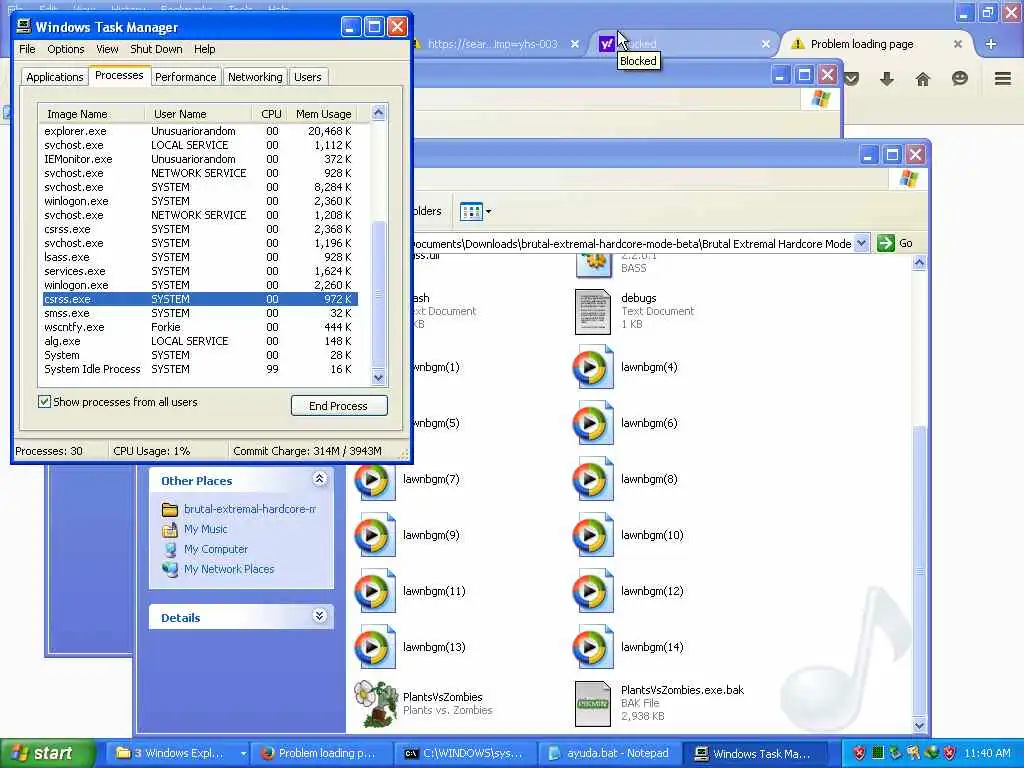Click the End Process button
This screenshot has height=768, width=1024.
(x=339, y=406)
